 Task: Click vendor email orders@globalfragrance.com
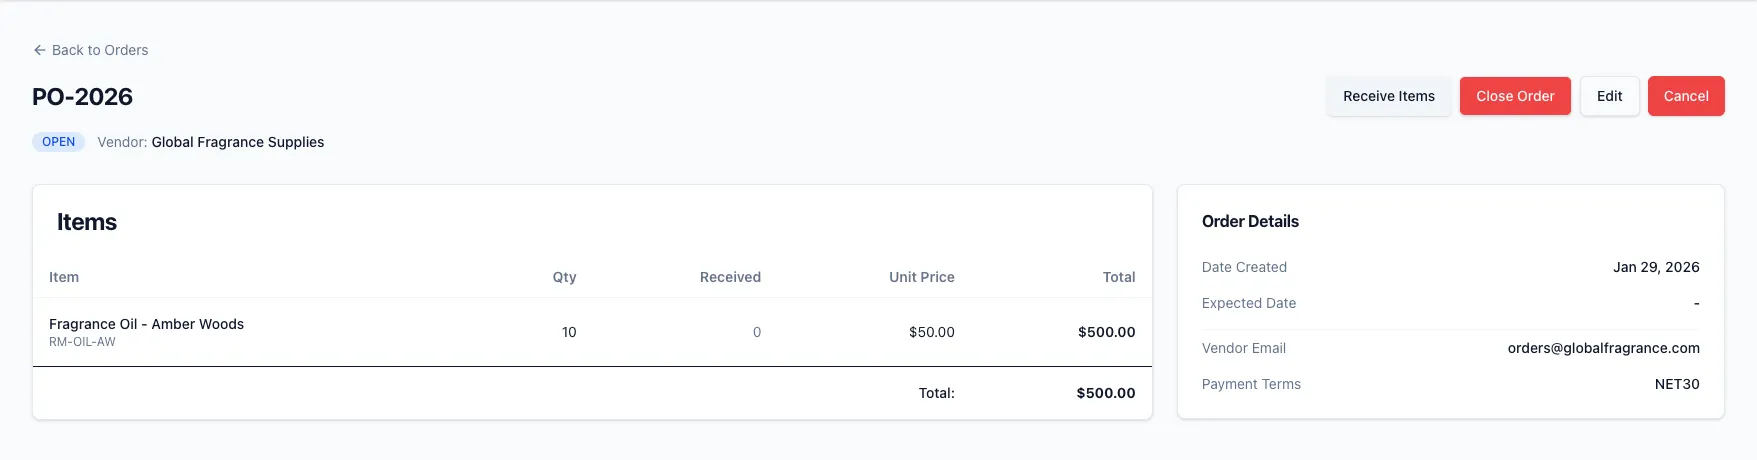(x=1603, y=348)
